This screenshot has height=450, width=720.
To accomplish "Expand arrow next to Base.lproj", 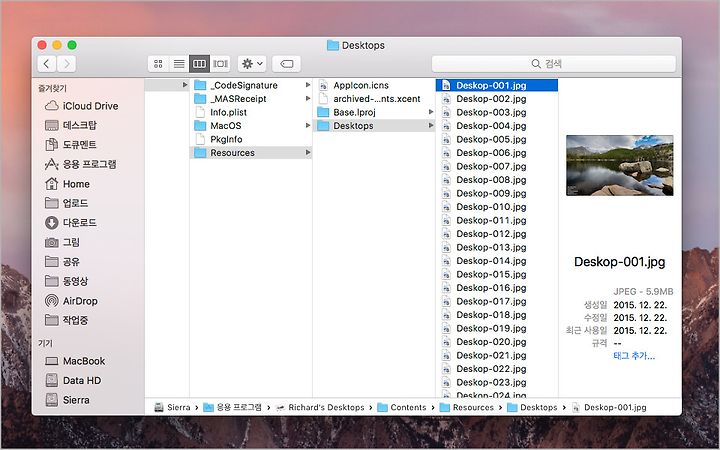I will pyautogui.click(x=431, y=112).
